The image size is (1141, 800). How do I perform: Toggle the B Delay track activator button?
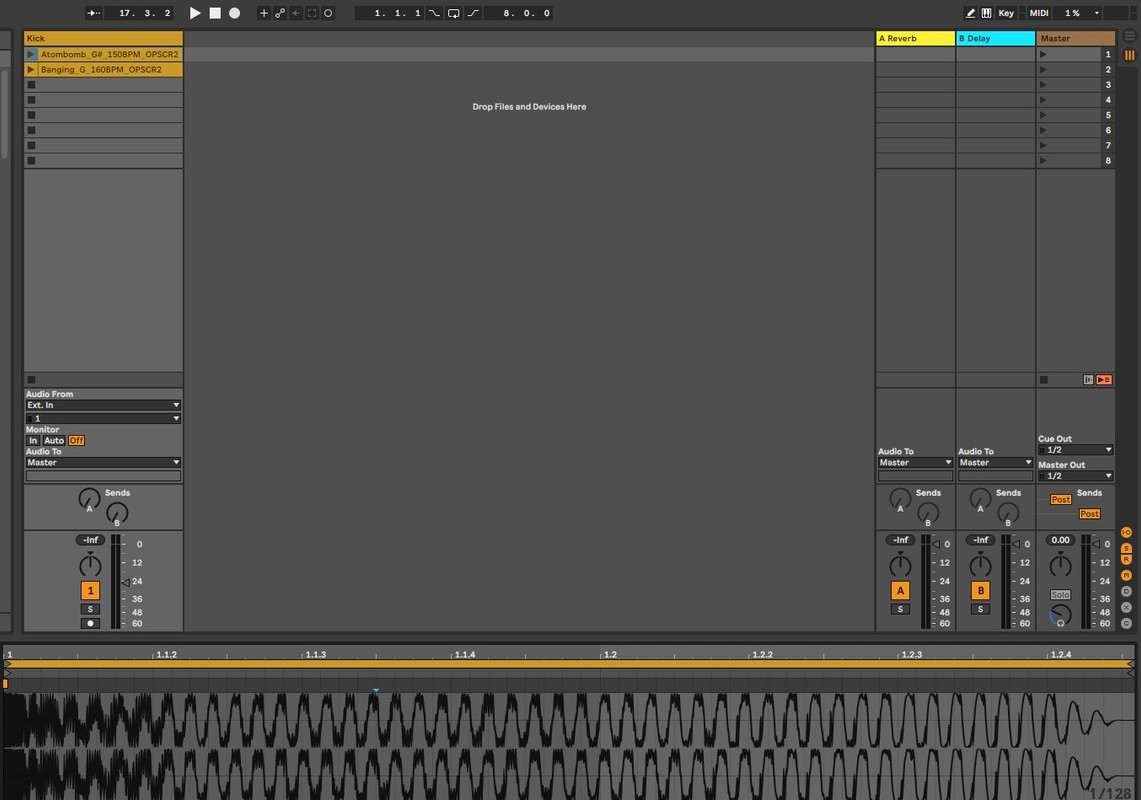(980, 591)
